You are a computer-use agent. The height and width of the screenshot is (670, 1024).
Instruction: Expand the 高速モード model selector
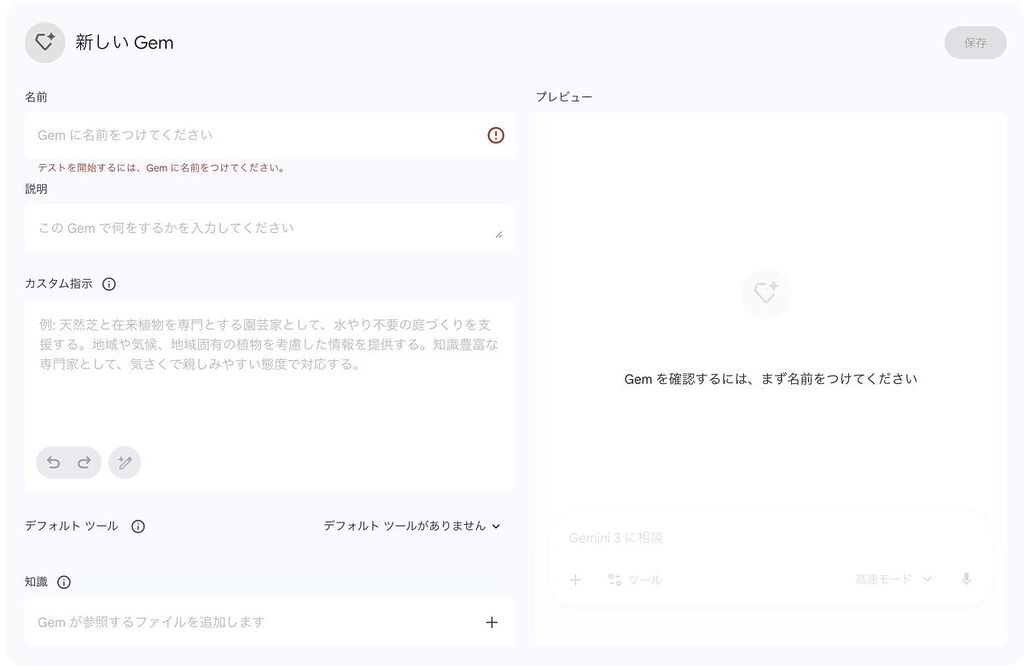[892, 579]
